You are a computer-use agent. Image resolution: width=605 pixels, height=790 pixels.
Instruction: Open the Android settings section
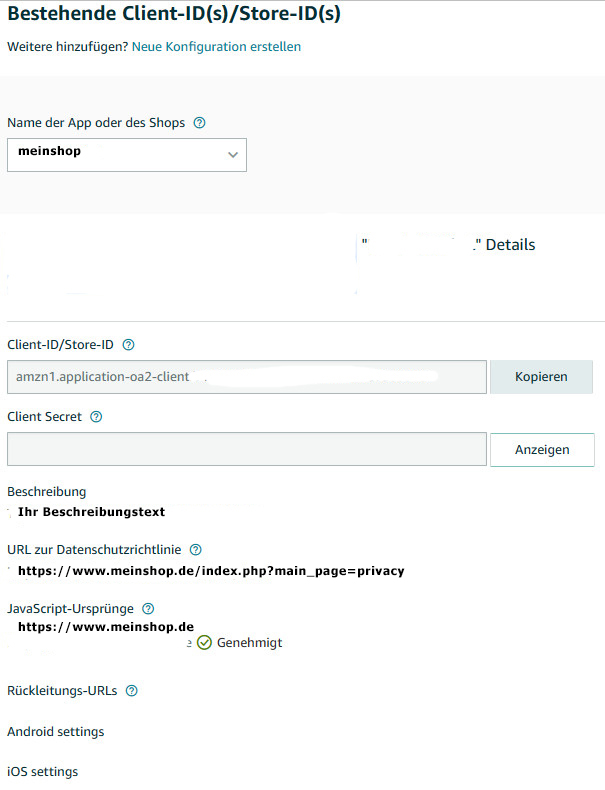55,732
